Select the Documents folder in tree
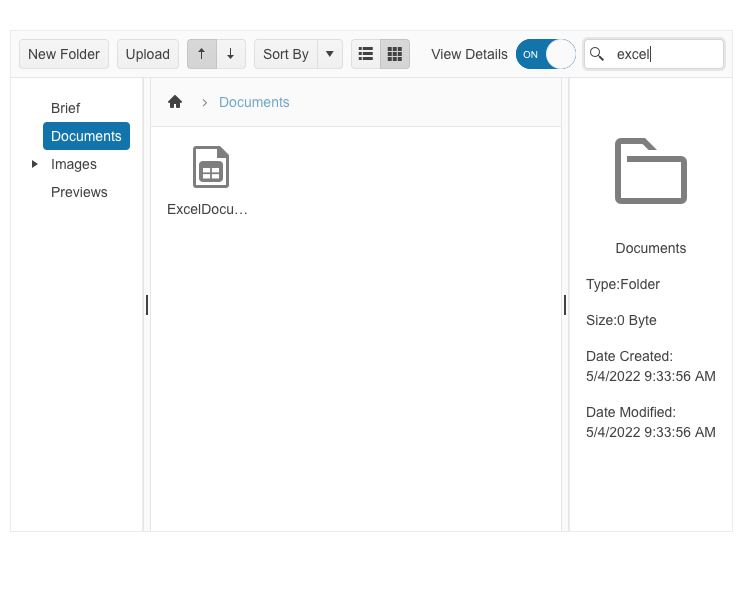This screenshot has width=743, height=592. (x=86, y=136)
